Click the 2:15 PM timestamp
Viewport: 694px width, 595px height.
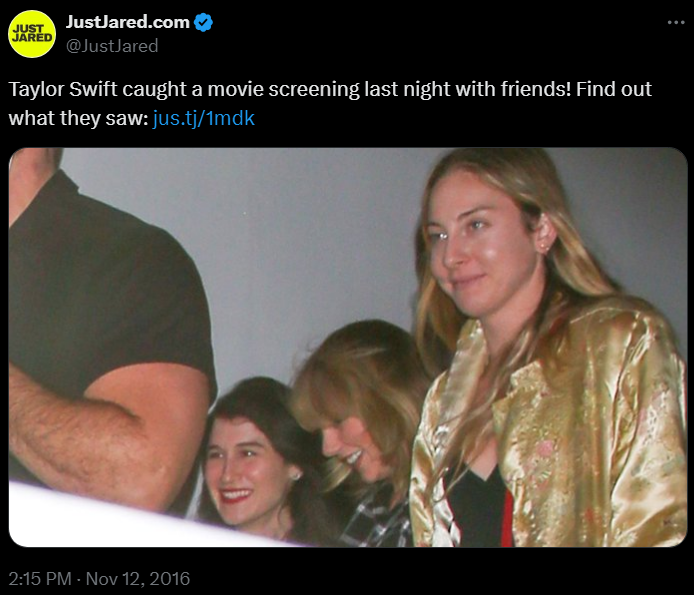38,578
